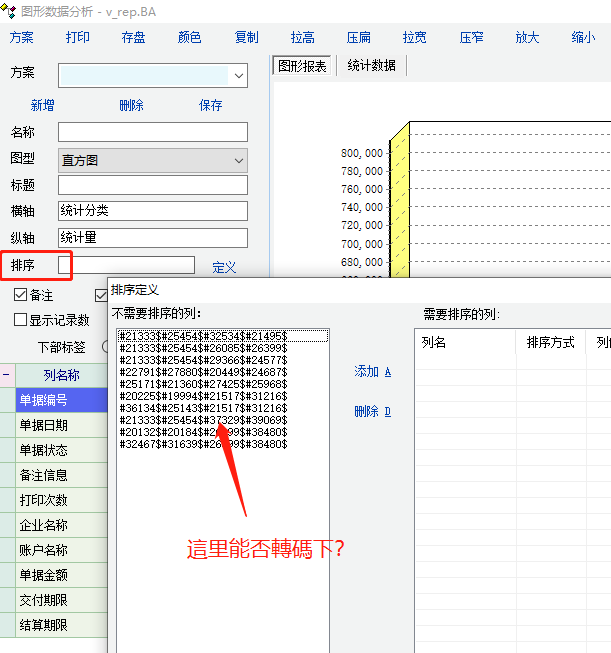
Task: Click the 新增 link under 方案
Action: pos(43,106)
